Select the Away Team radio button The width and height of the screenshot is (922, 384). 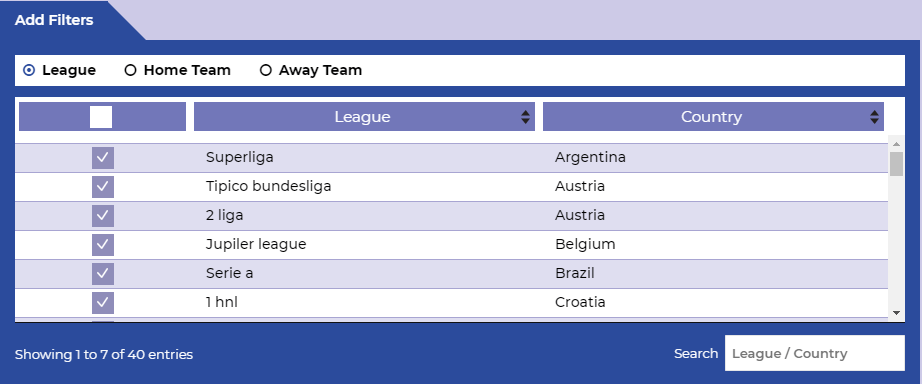[266, 71]
